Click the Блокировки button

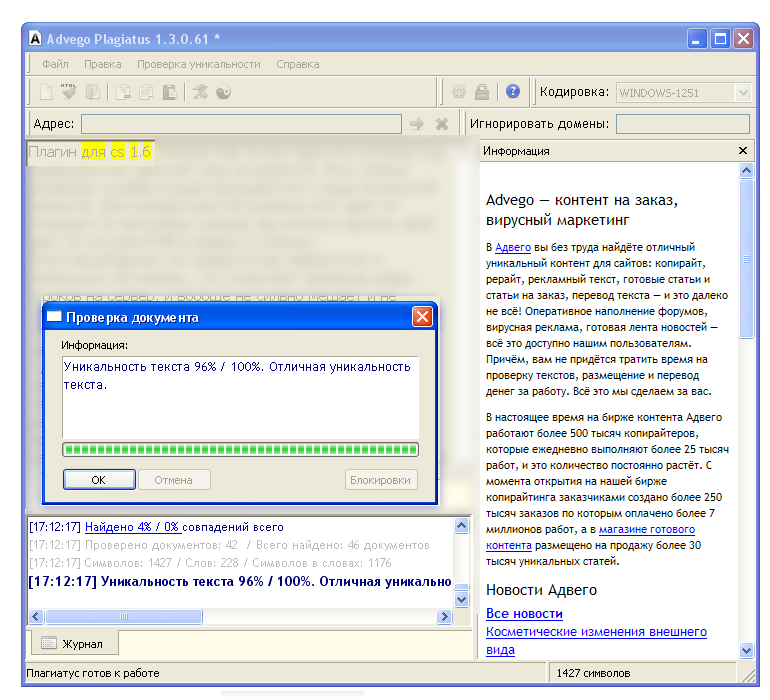381,480
